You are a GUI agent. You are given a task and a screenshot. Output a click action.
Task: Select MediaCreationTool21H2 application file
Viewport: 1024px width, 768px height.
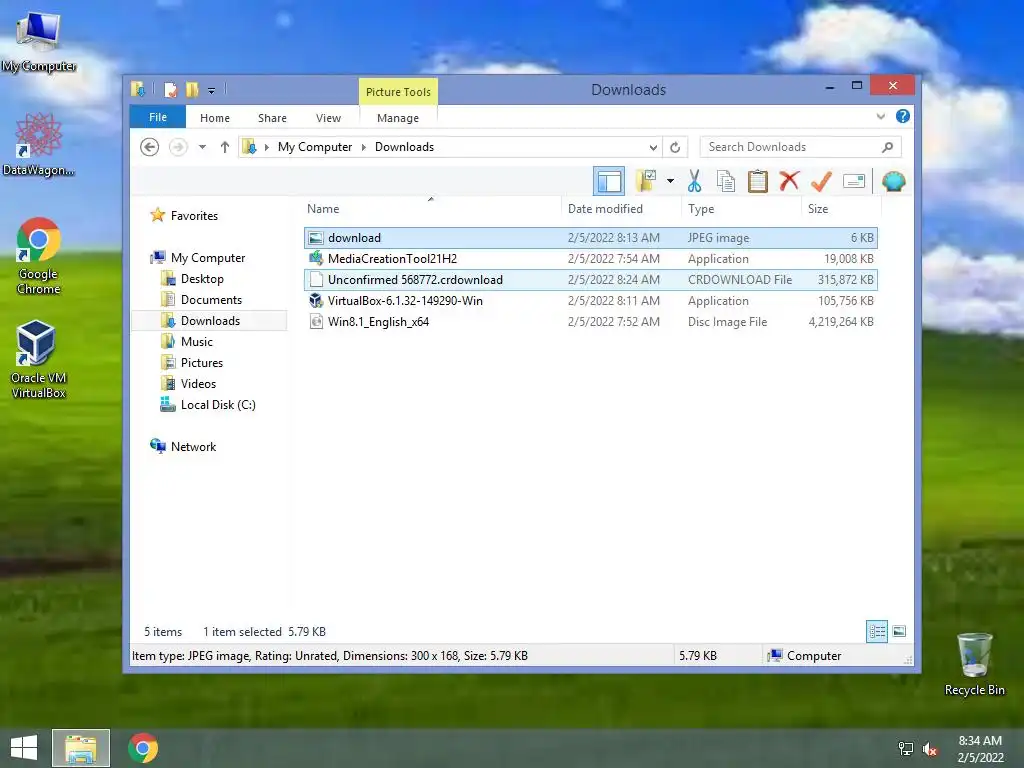tap(590, 259)
